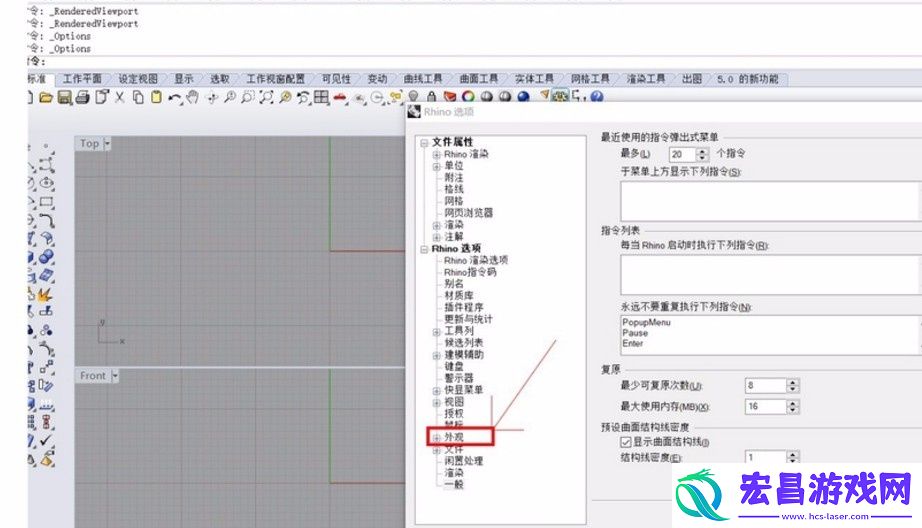Viewport: 922px width, 528px height.
Task: Click inside the startup commands text box
Action: tap(770, 275)
